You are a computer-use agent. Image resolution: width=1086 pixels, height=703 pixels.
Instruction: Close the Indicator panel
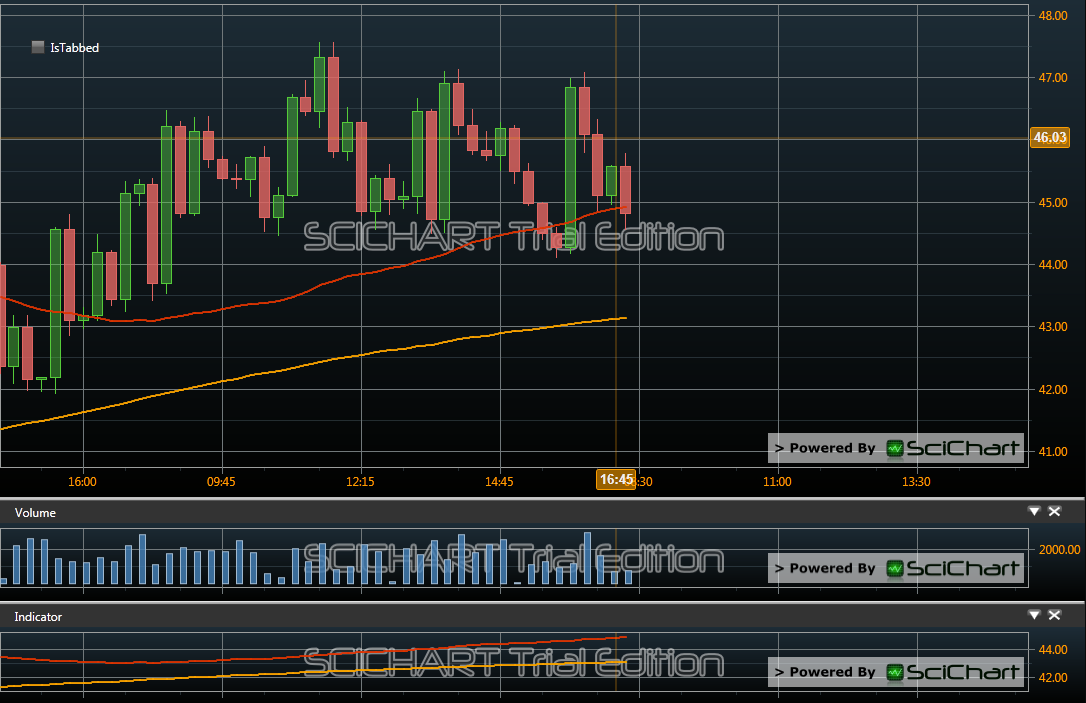1054,615
